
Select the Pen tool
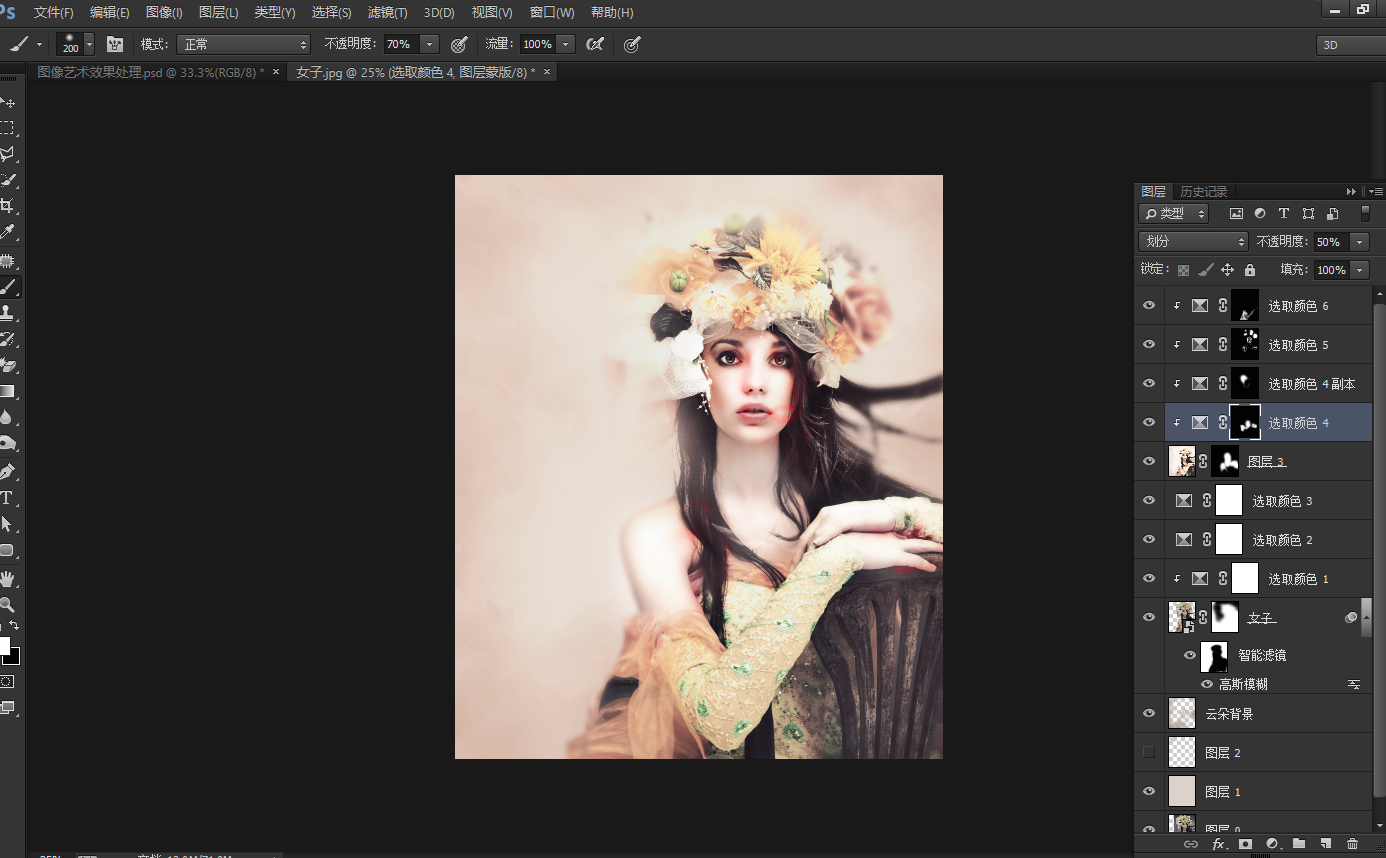pyautogui.click(x=8, y=471)
